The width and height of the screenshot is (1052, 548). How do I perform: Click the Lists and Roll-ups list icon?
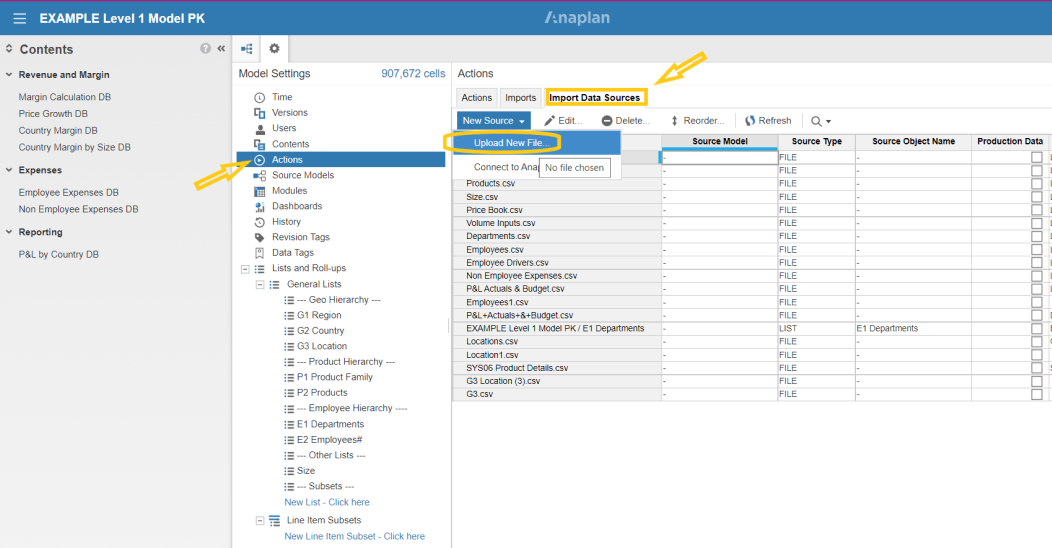[260, 268]
